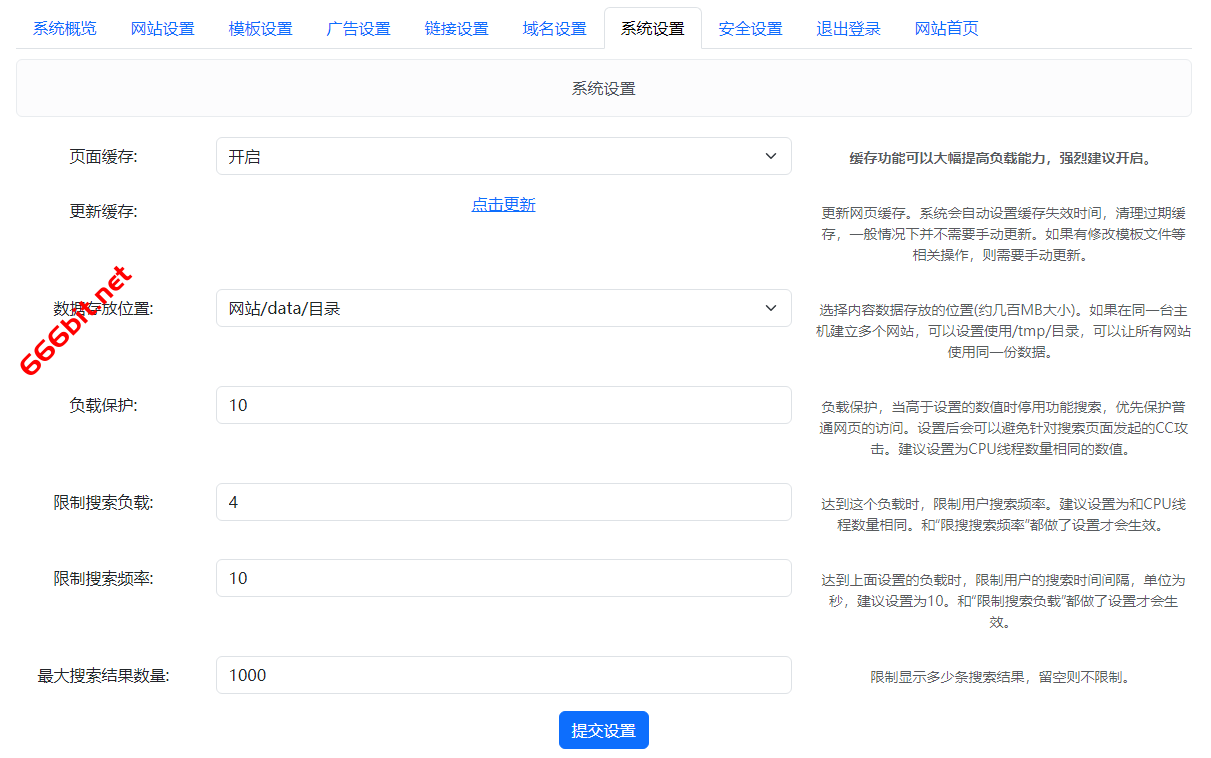This screenshot has width=1211, height=758.
Task: Switch to the 模板设置 tab
Action: point(260,28)
